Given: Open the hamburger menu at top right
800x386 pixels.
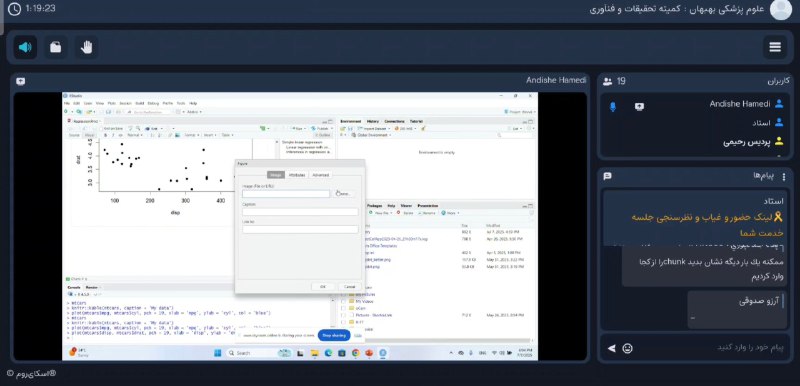Looking at the screenshot, I should pos(775,47).
